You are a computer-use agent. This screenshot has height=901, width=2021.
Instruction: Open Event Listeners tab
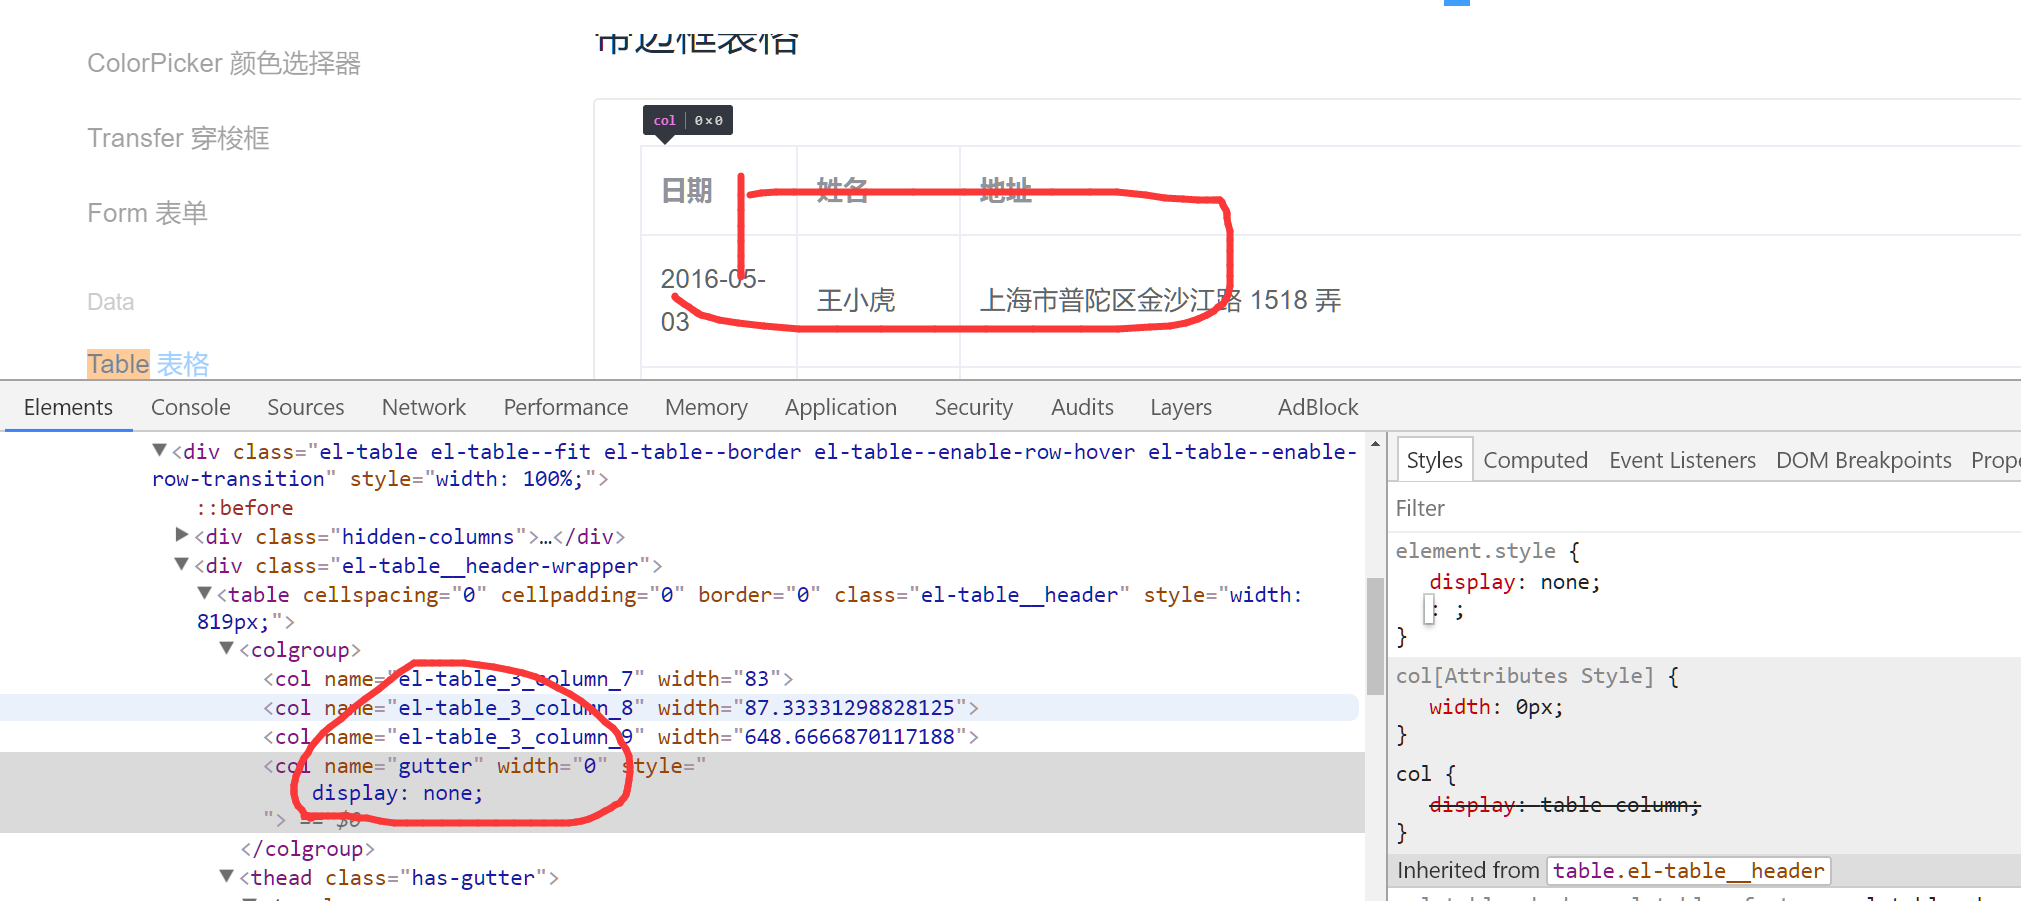pos(1682,460)
